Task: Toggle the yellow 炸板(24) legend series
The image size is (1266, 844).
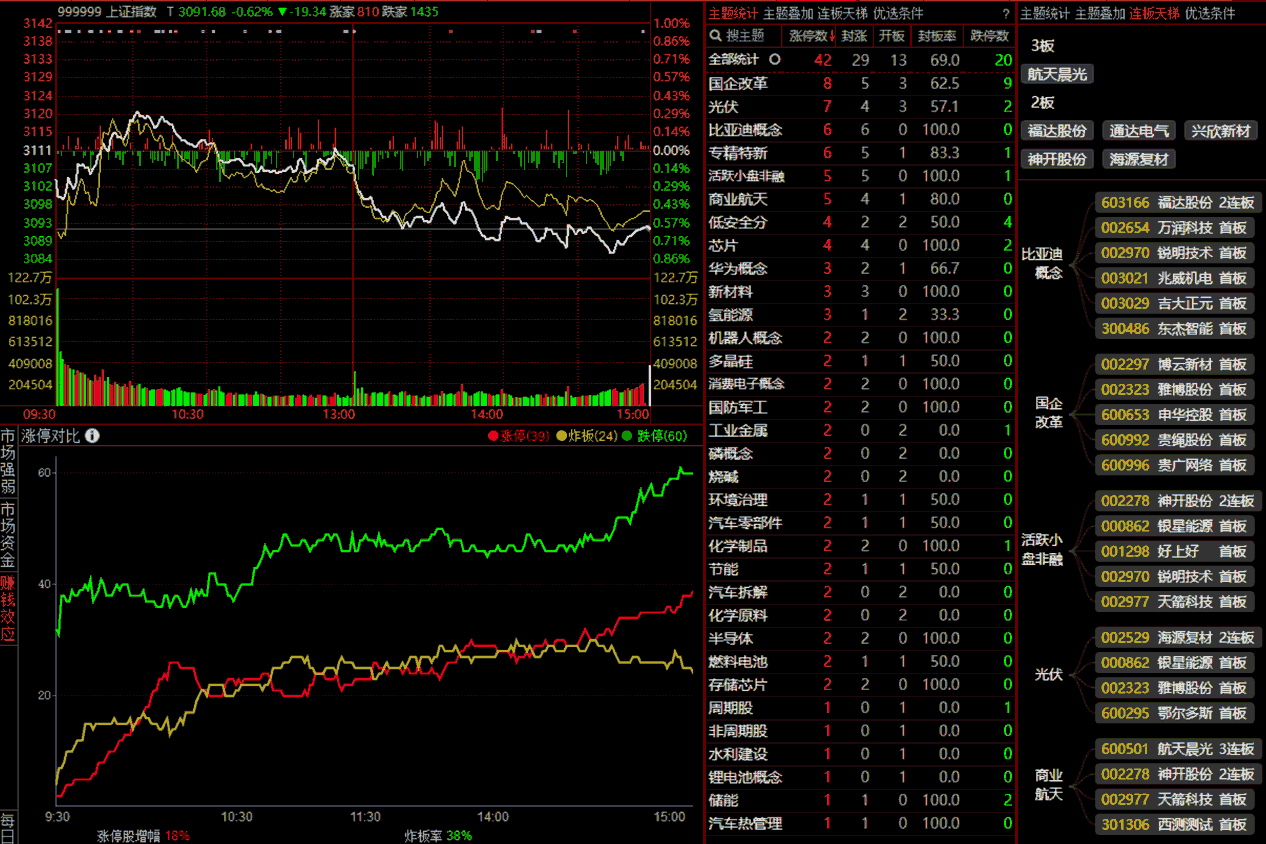Action: pyautogui.click(x=587, y=436)
